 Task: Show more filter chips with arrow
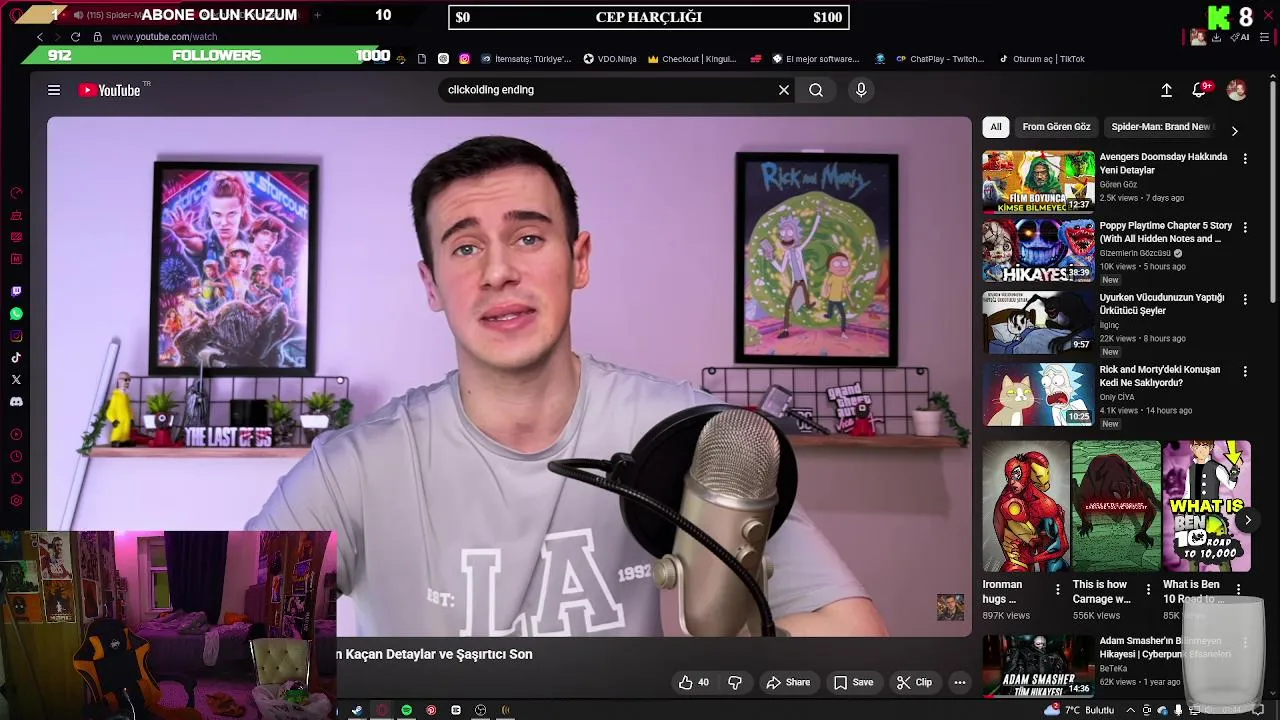coord(1234,131)
